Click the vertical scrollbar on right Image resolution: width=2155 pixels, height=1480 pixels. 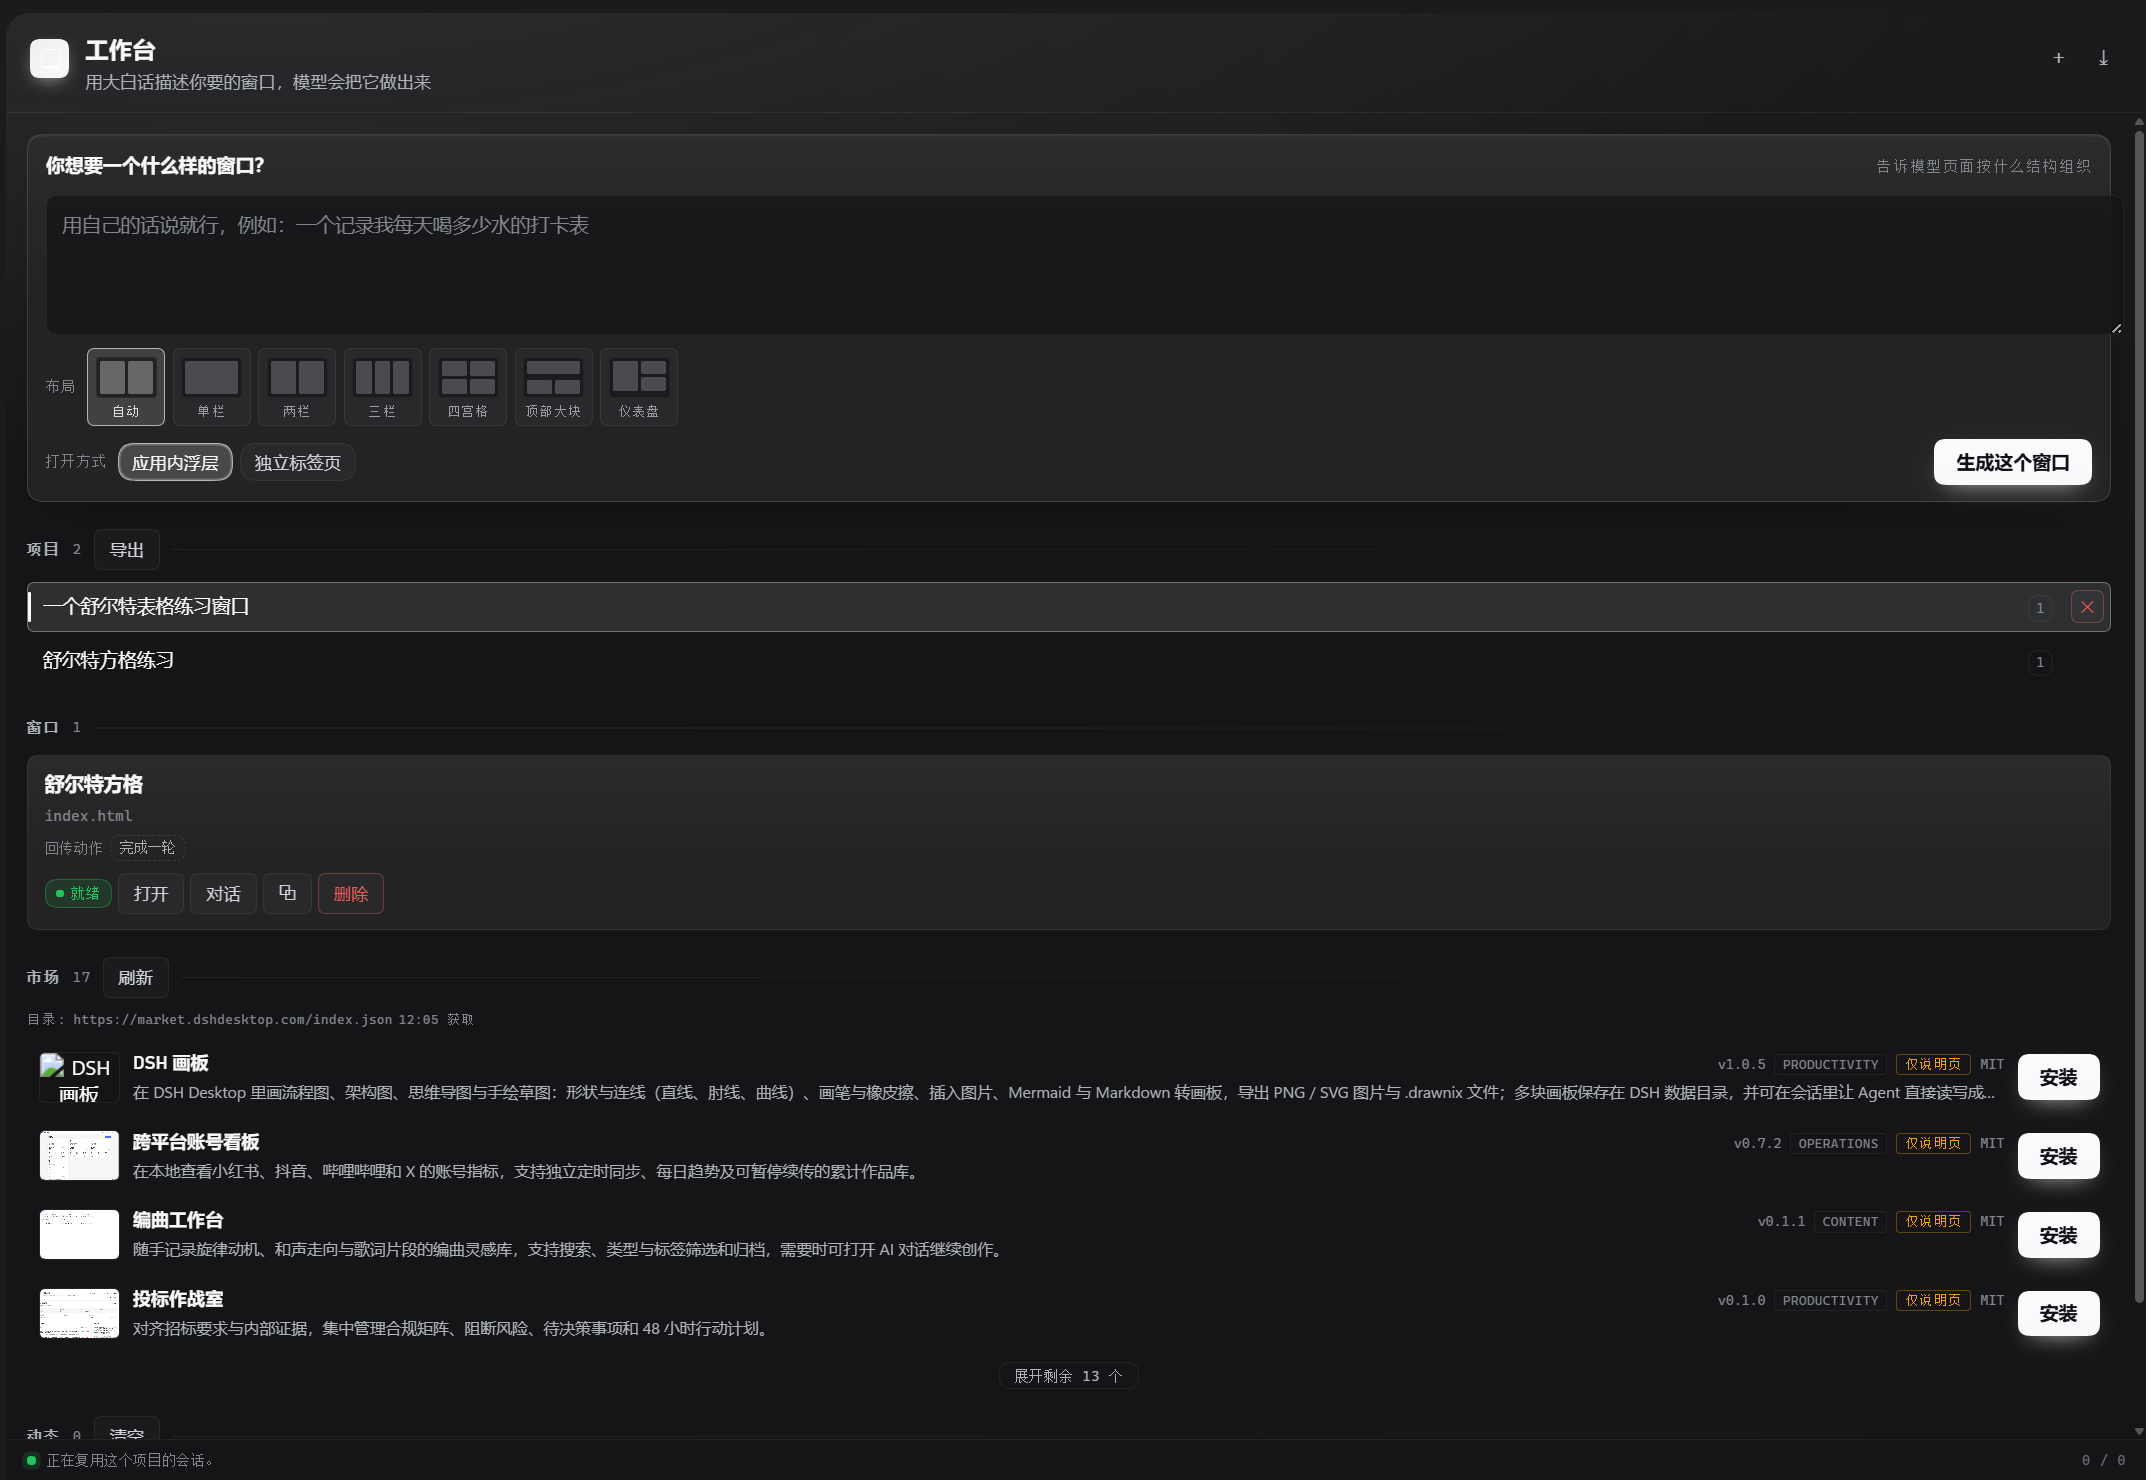tap(2139, 715)
